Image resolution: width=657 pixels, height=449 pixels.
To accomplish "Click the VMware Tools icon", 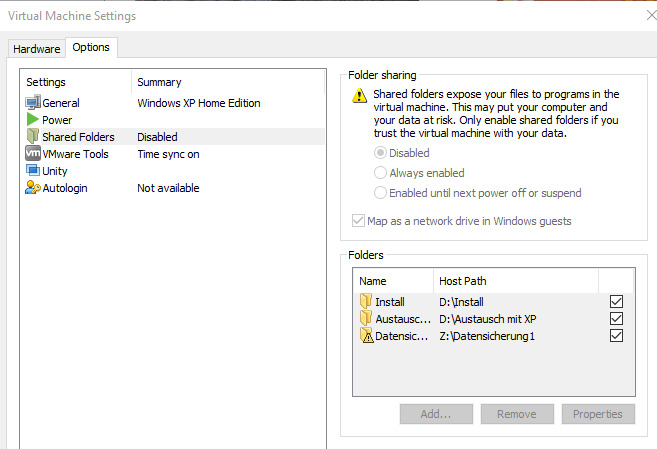I will (x=33, y=154).
